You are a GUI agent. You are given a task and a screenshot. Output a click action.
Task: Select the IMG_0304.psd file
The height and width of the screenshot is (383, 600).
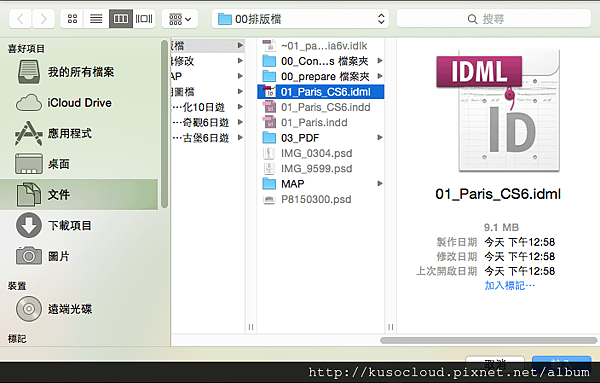tap(321, 153)
